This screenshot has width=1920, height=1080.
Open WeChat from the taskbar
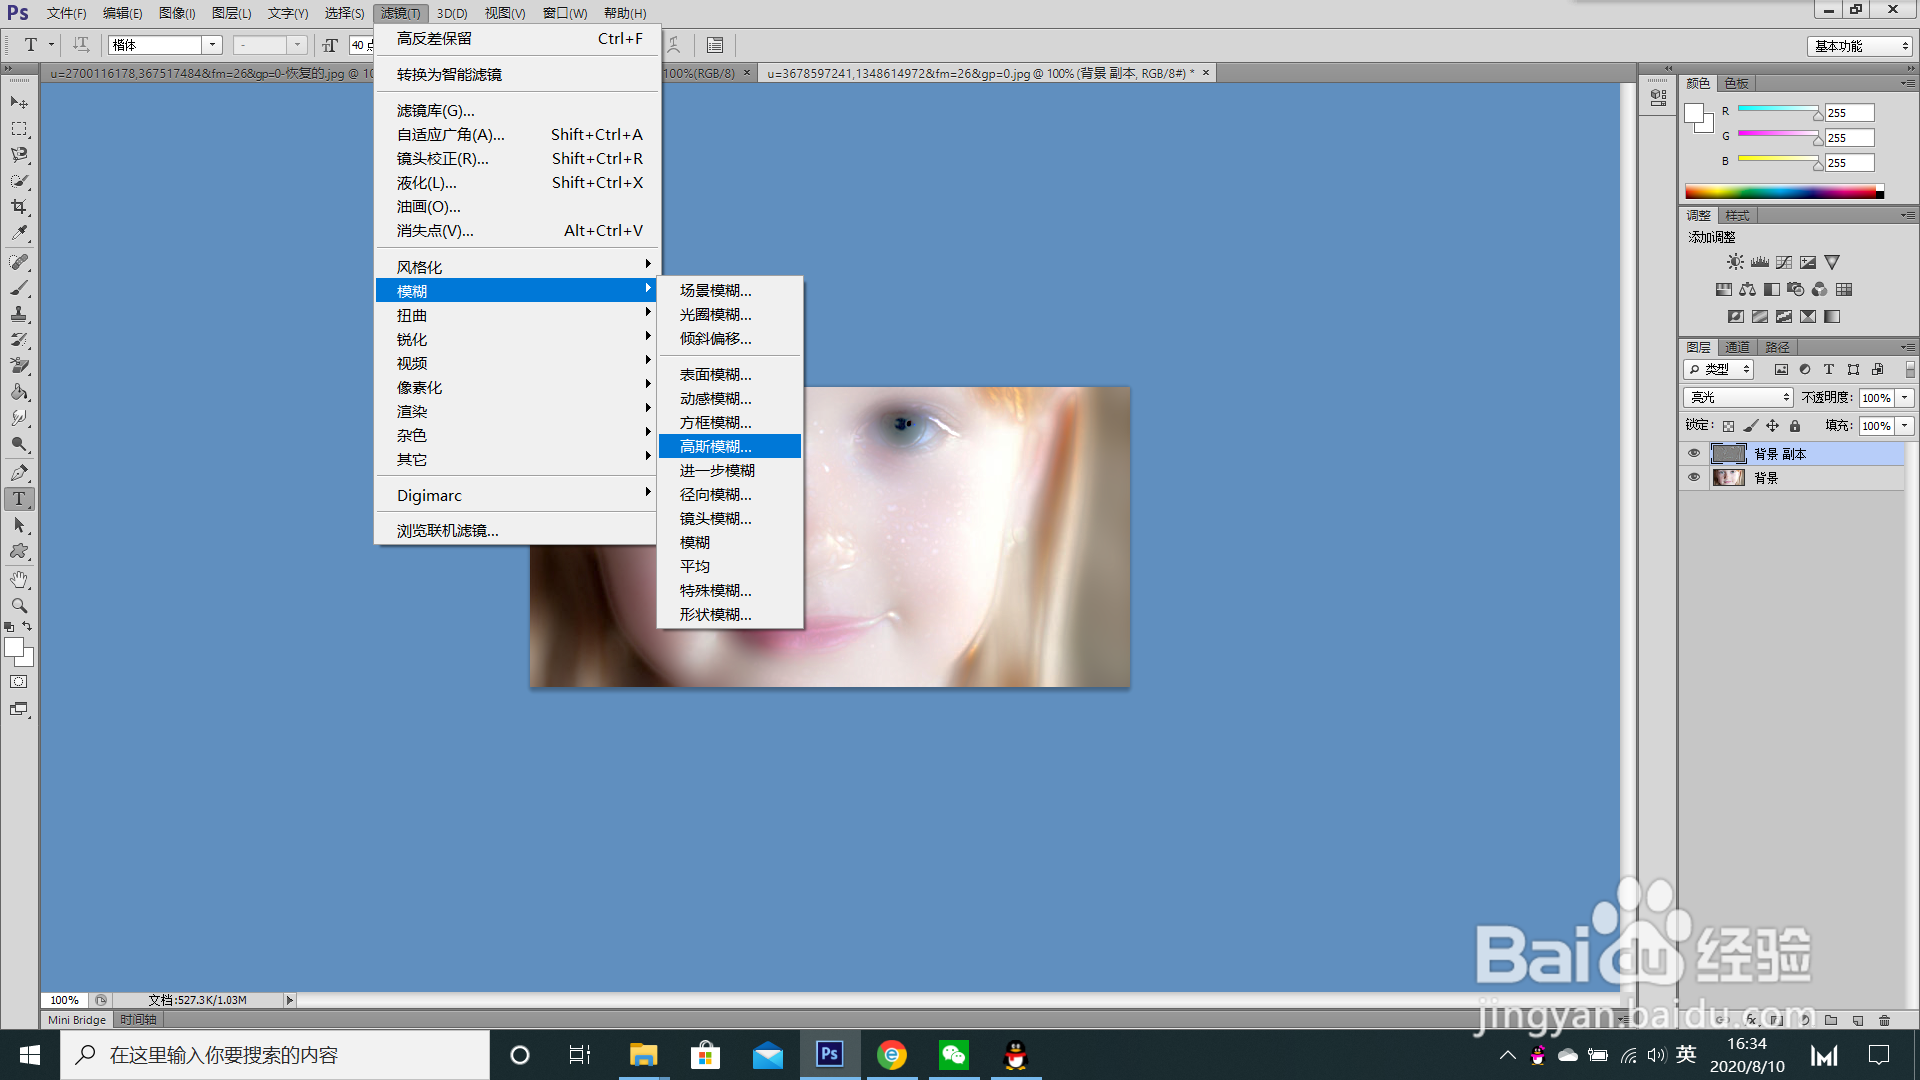[953, 1055]
